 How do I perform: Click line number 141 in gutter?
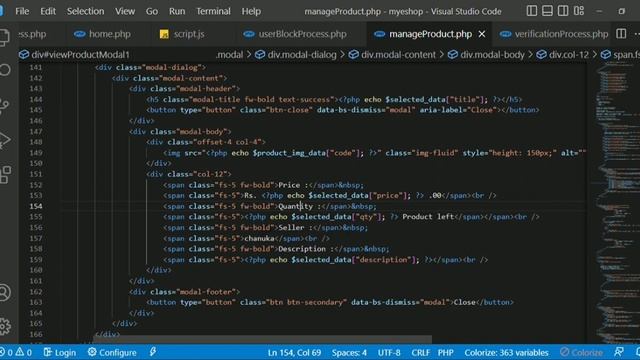(36, 67)
